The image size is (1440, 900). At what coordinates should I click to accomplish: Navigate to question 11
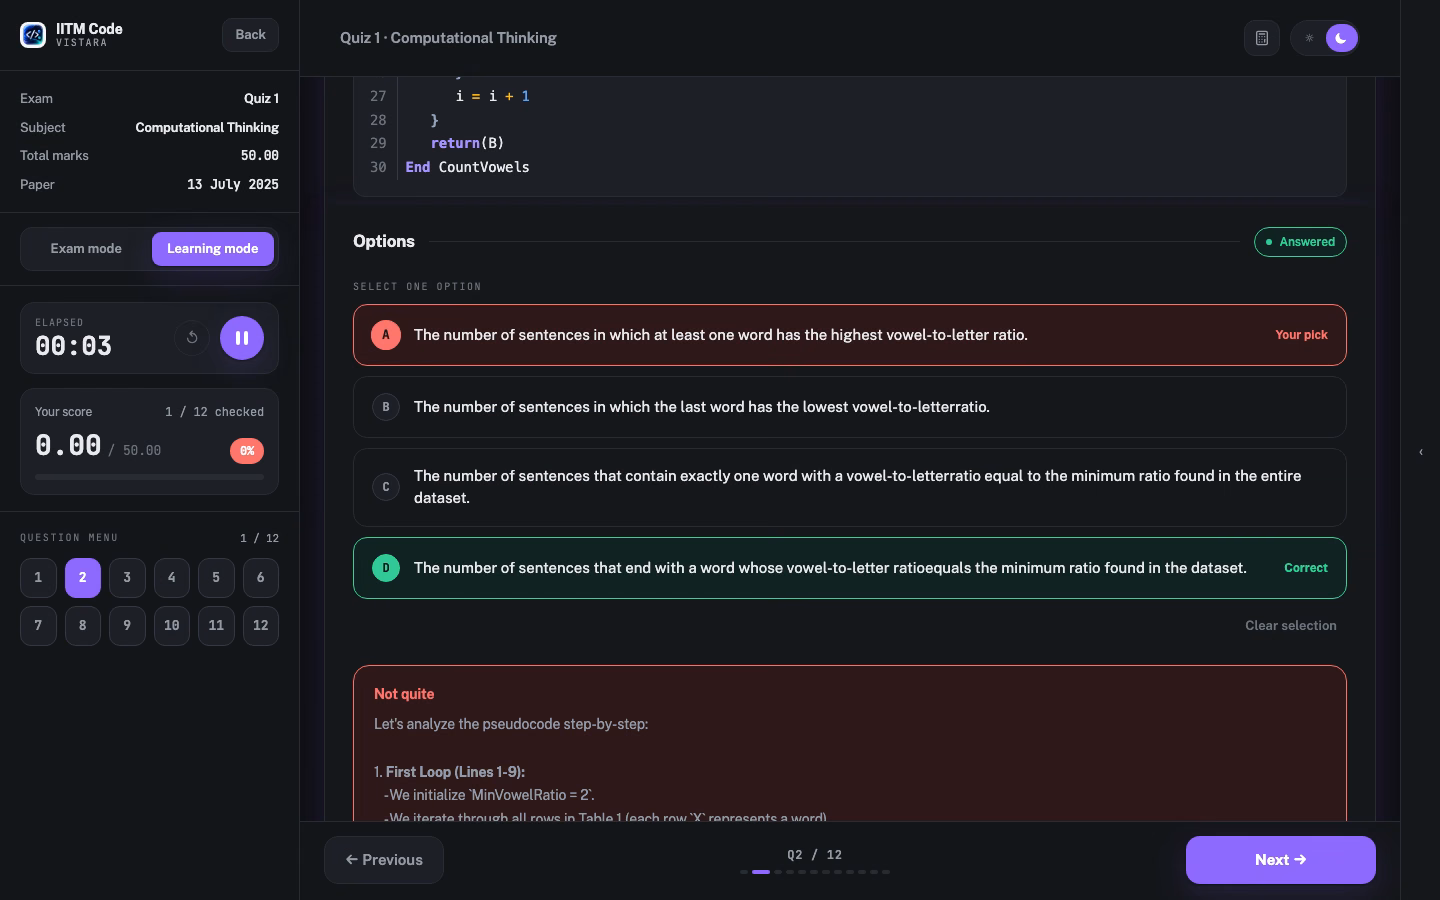pyautogui.click(x=216, y=626)
